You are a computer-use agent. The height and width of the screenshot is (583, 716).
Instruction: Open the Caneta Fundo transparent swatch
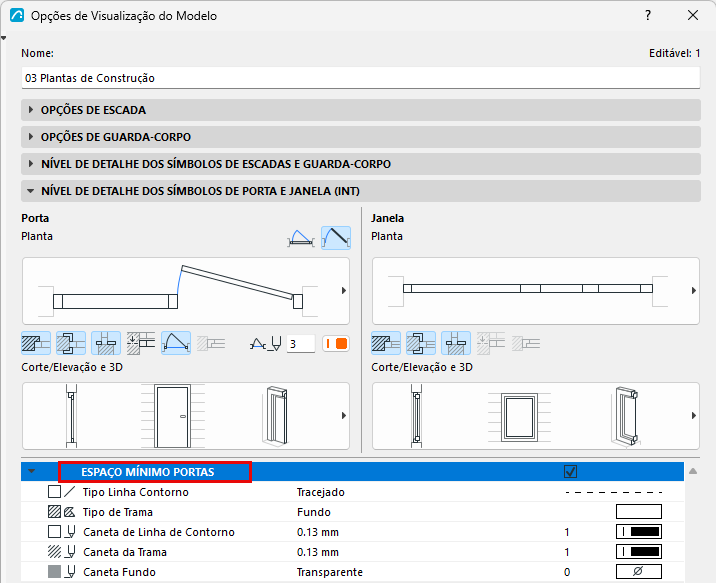[639, 572]
